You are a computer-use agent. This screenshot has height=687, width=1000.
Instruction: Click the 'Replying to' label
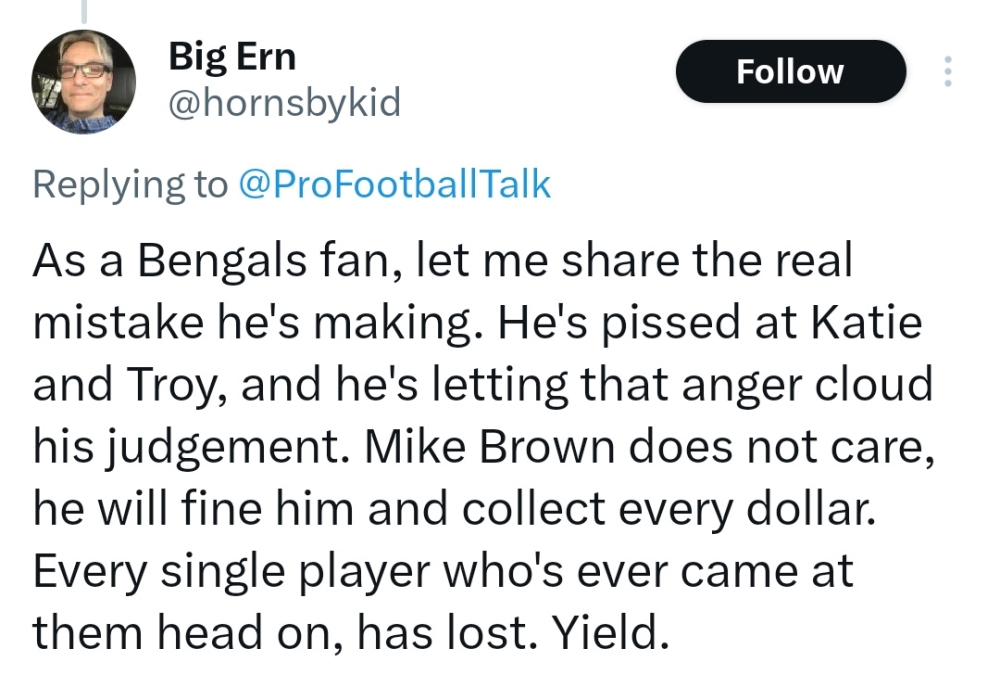click(130, 183)
